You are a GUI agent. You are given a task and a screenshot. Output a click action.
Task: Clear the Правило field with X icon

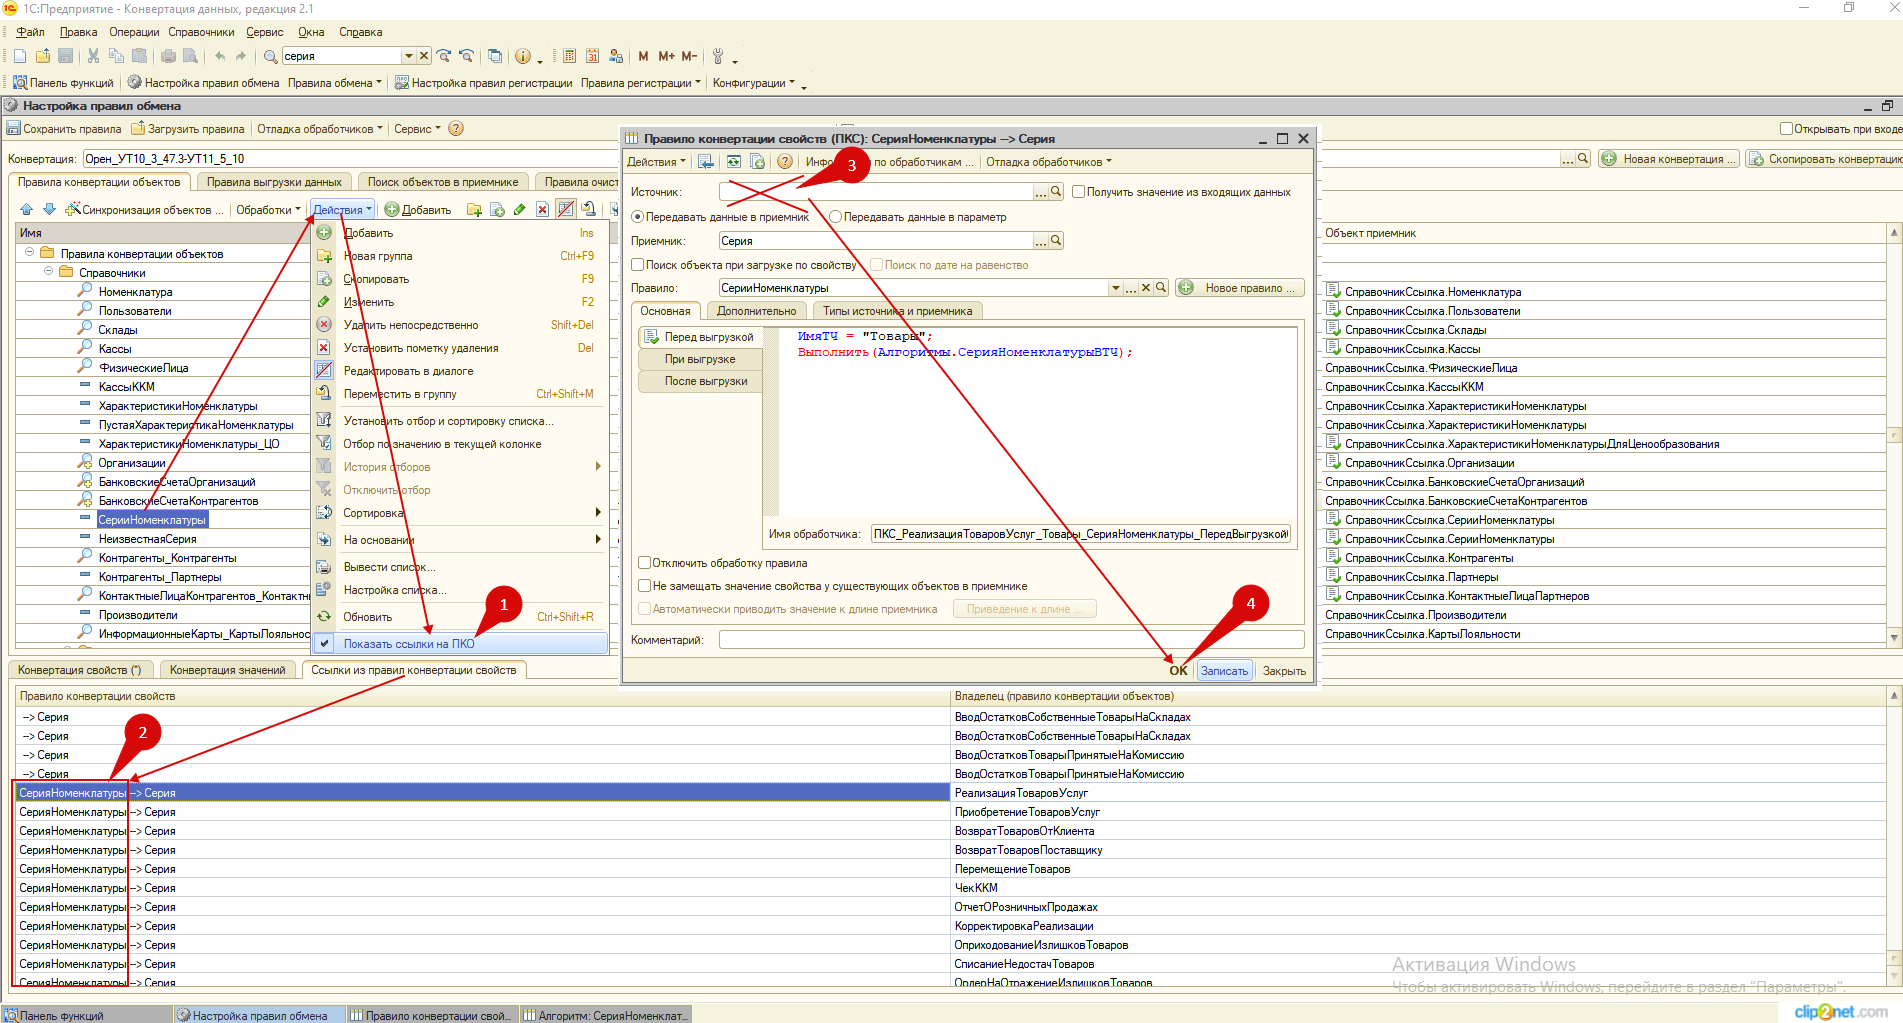(x=1146, y=288)
